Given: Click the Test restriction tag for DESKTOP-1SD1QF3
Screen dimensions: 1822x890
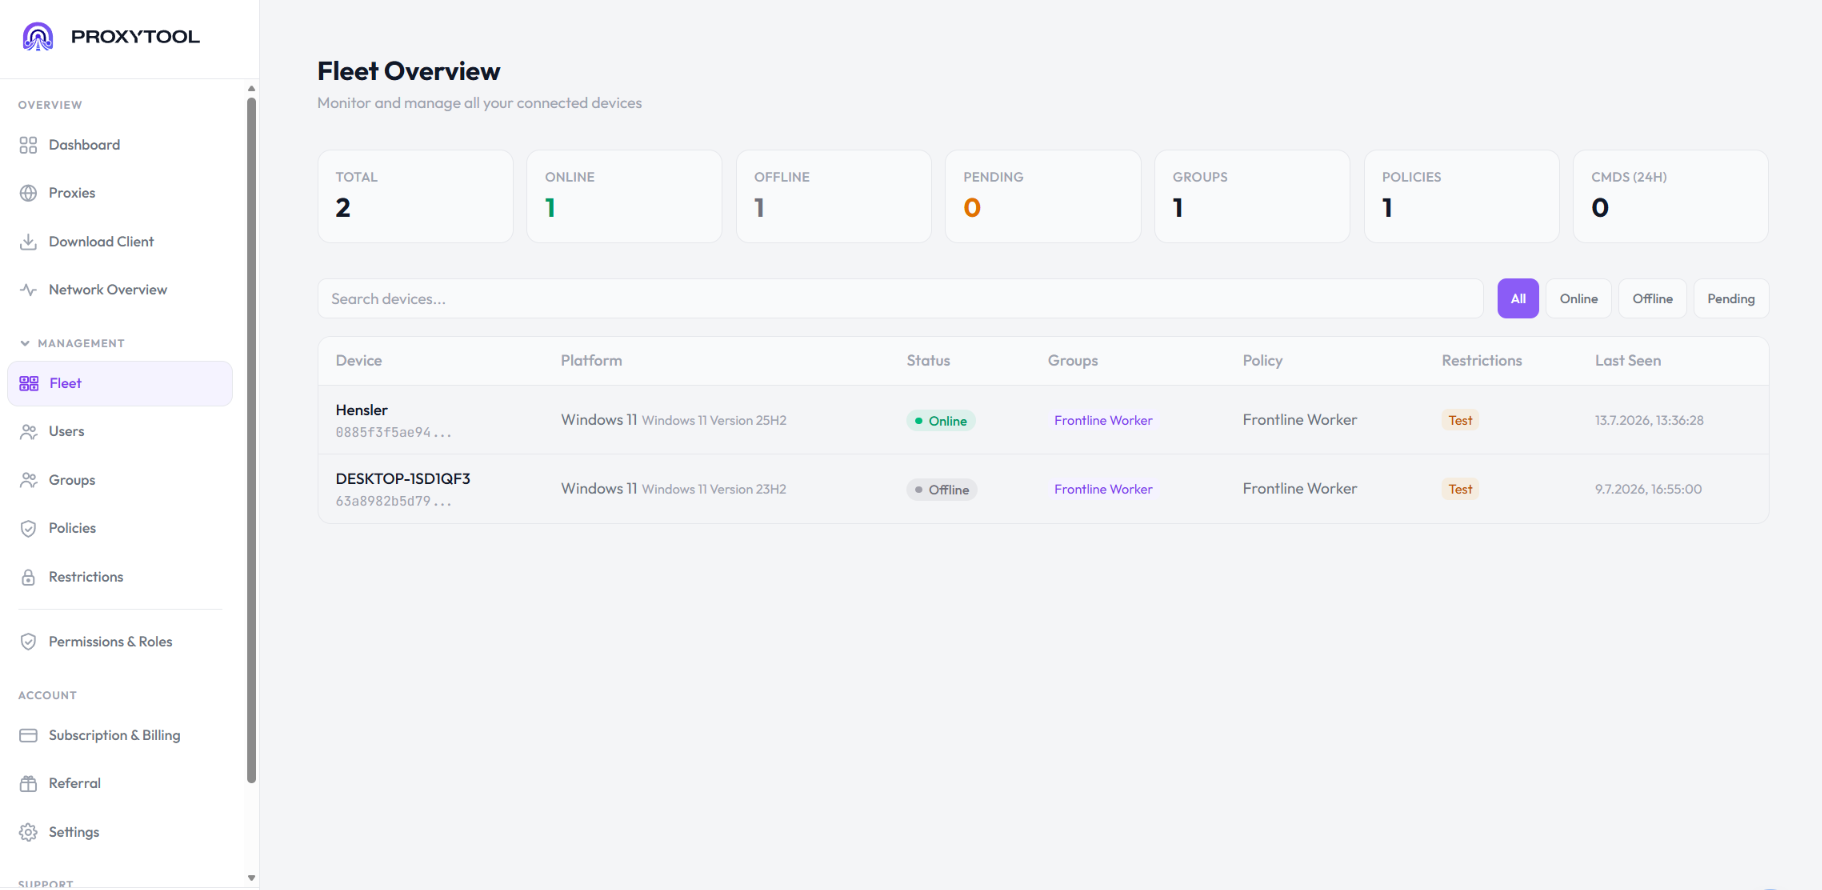Looking at the screenshot, I should pyautogui.click(x=1460, y=490).
